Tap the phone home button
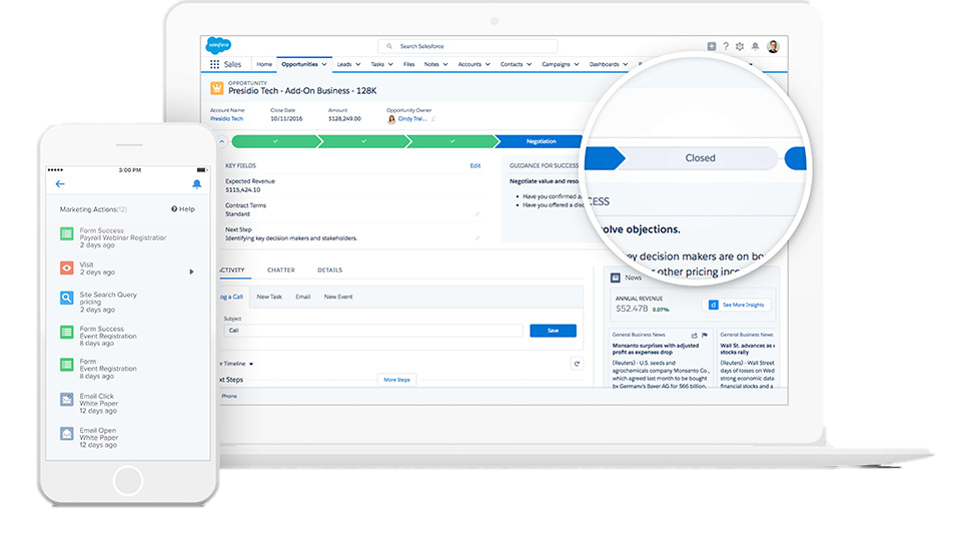953x540 pixels. (x=128, y=481)
